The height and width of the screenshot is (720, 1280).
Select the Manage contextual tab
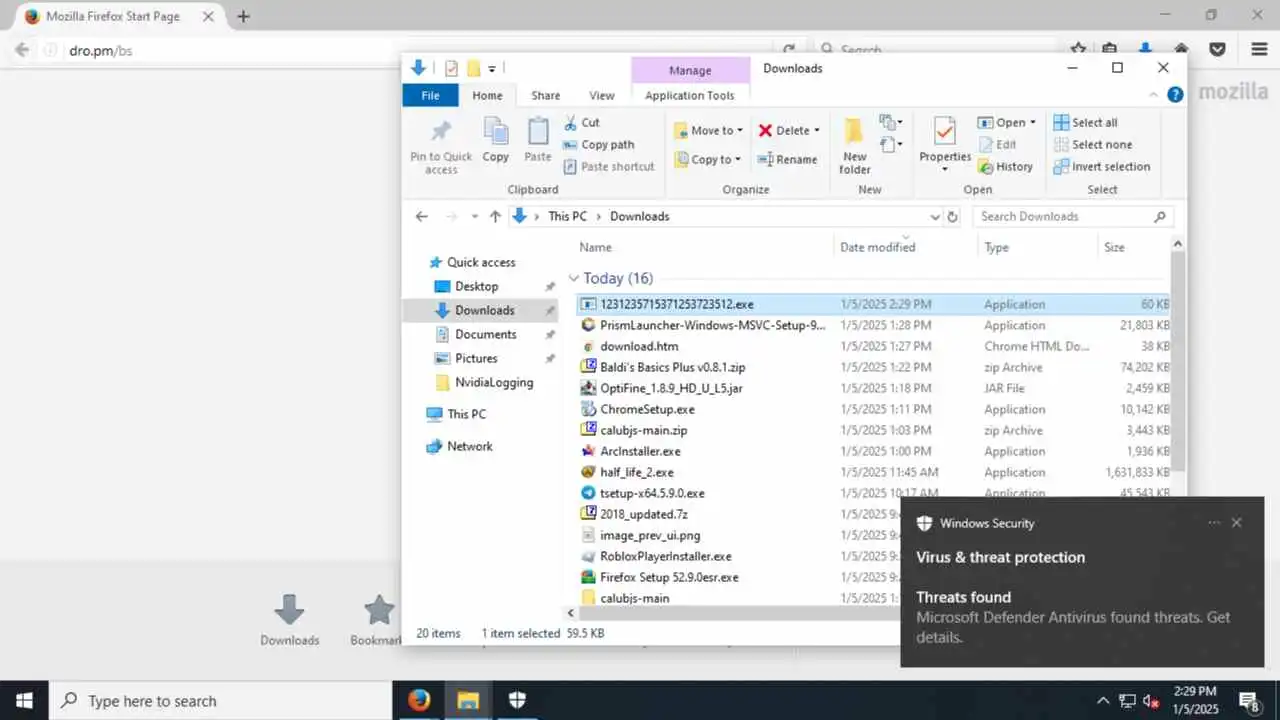[690, 70]
